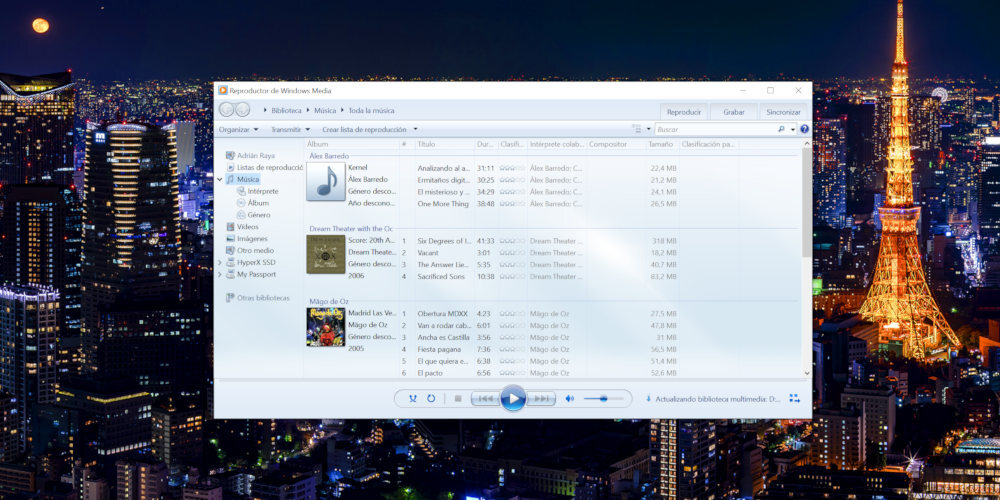
Task: Click the track list vertical scrollbar
Action: pyautogui.click(x=807, y=202)
